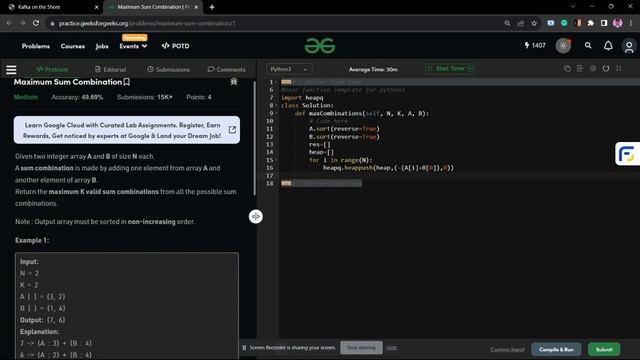Click the Google Cloud lab assignments banner

(127, 130)
